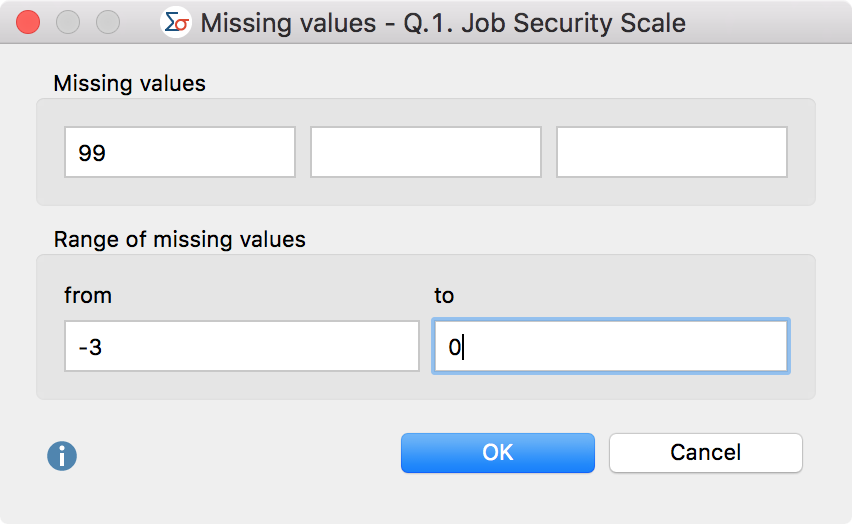Click the "from" label text

click(x=88, y=296)
